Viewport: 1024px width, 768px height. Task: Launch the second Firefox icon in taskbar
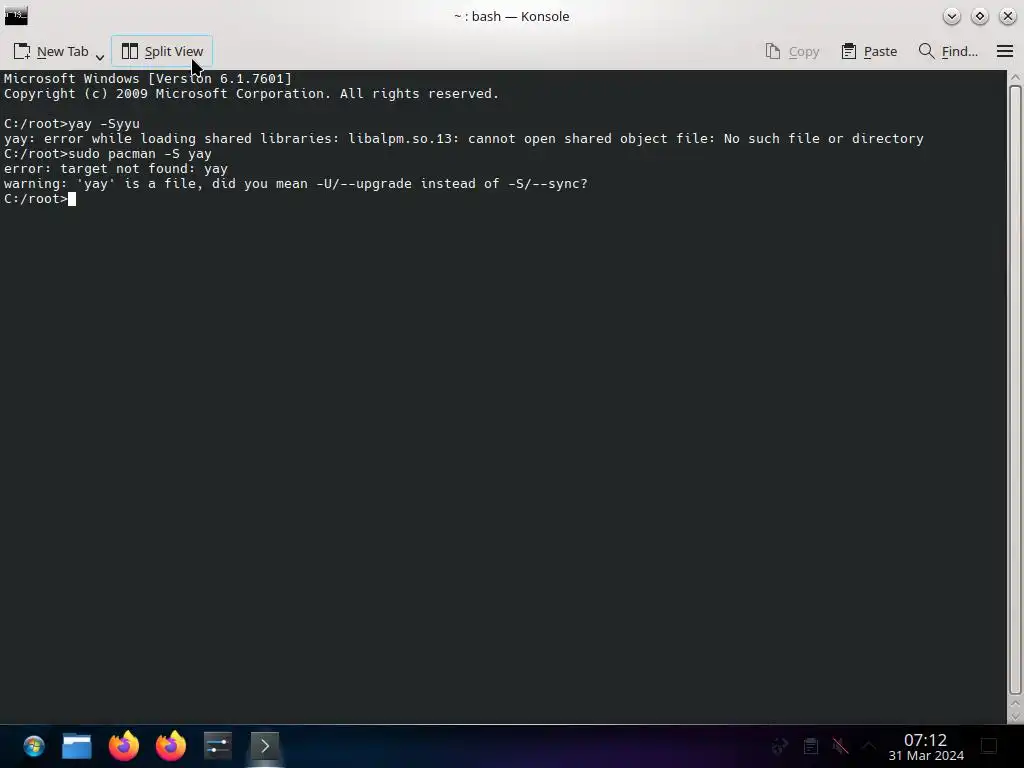[170, 746]
